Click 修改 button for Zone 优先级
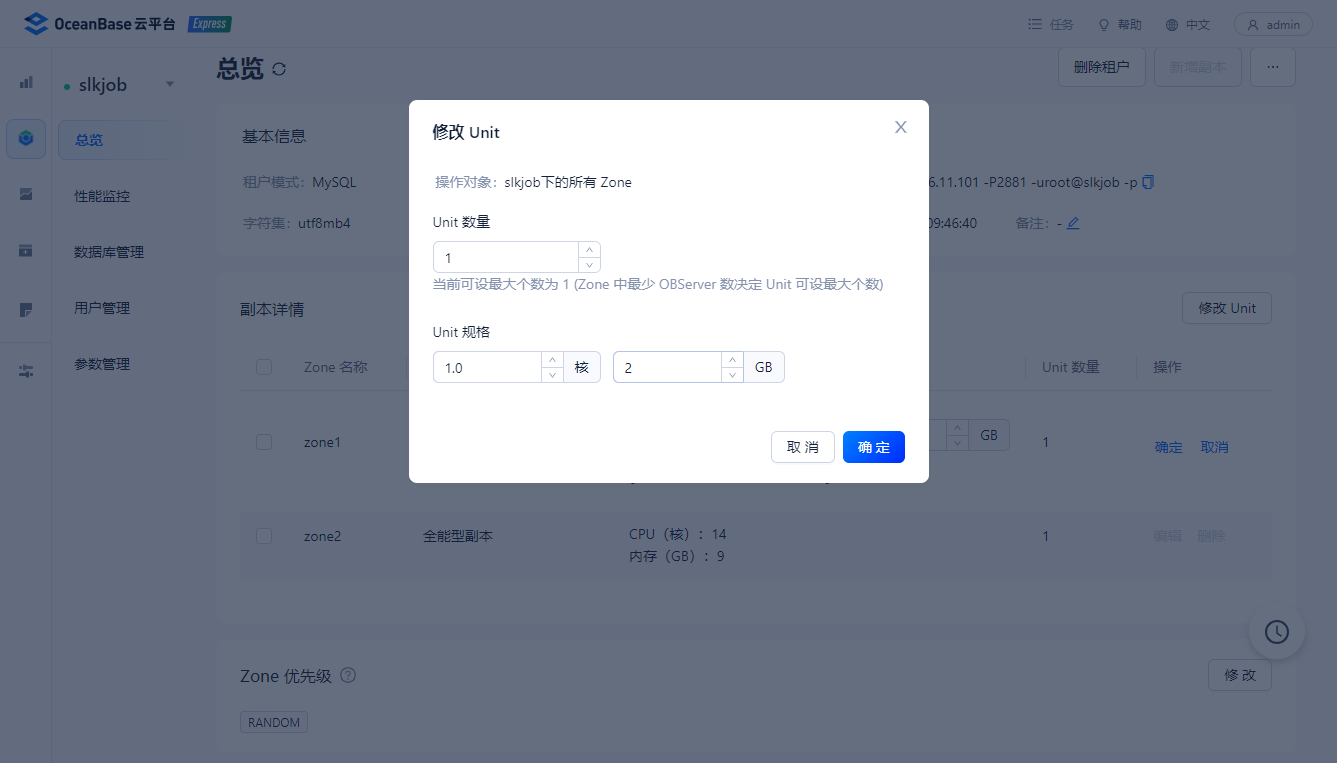Viewport: 1337px width, 763px height. (1240, 675)
